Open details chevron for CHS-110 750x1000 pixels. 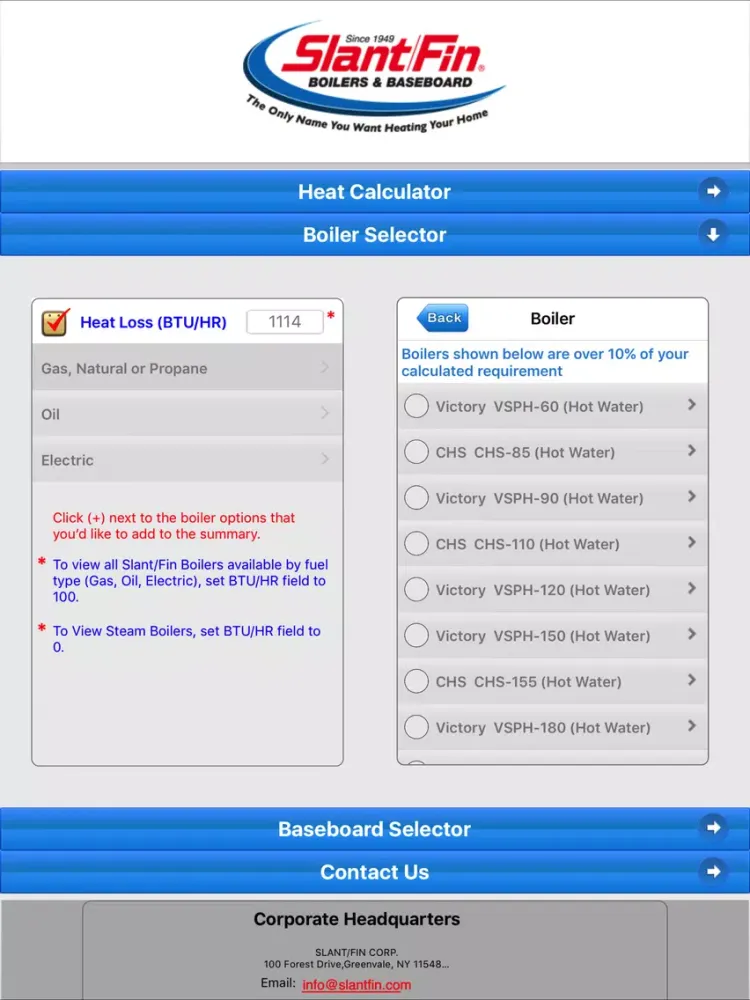pyautogui.click(x=692, y=542)
